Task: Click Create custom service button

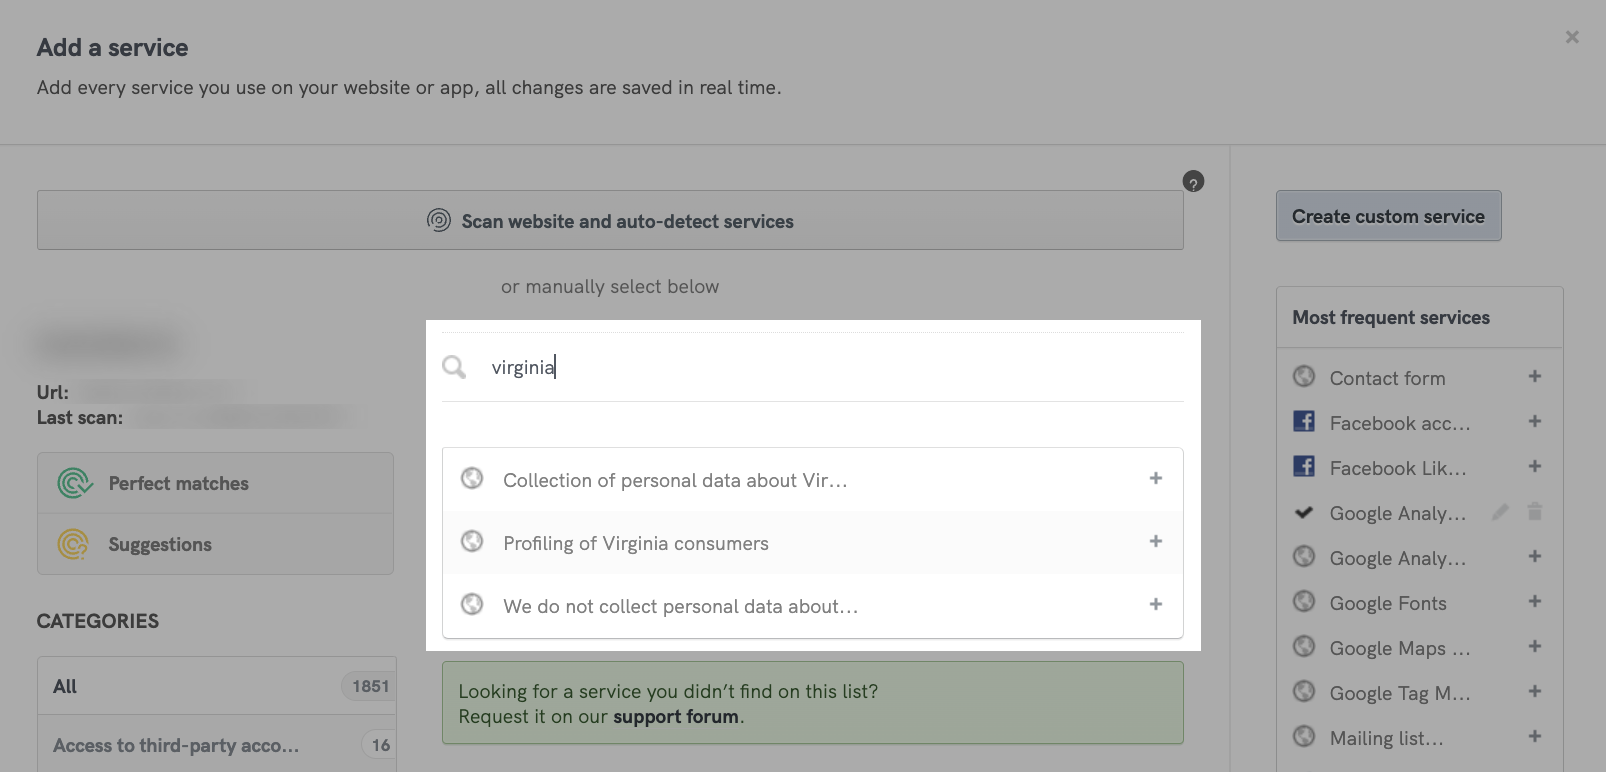Action: pyautogui.click(x=1388, y=216)
